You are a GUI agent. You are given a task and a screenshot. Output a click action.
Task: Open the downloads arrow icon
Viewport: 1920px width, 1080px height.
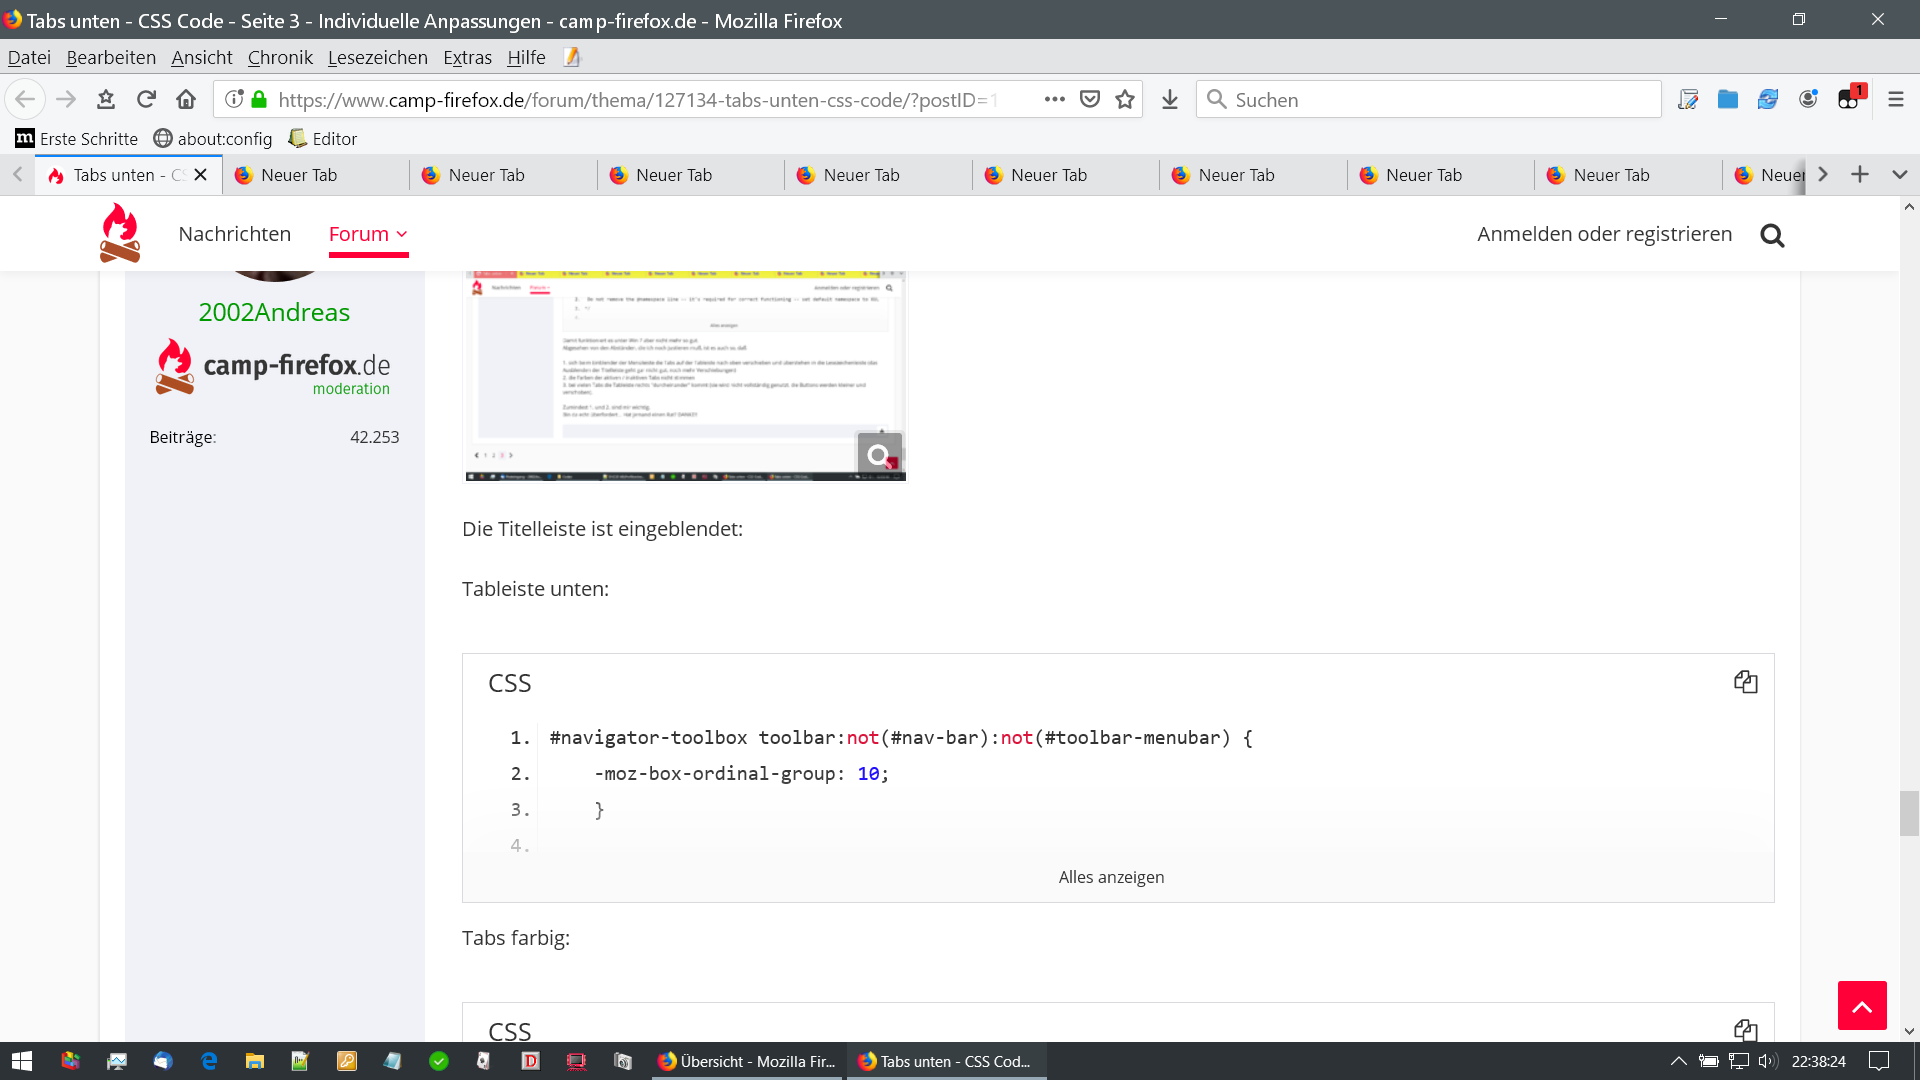pos(1169,99)
